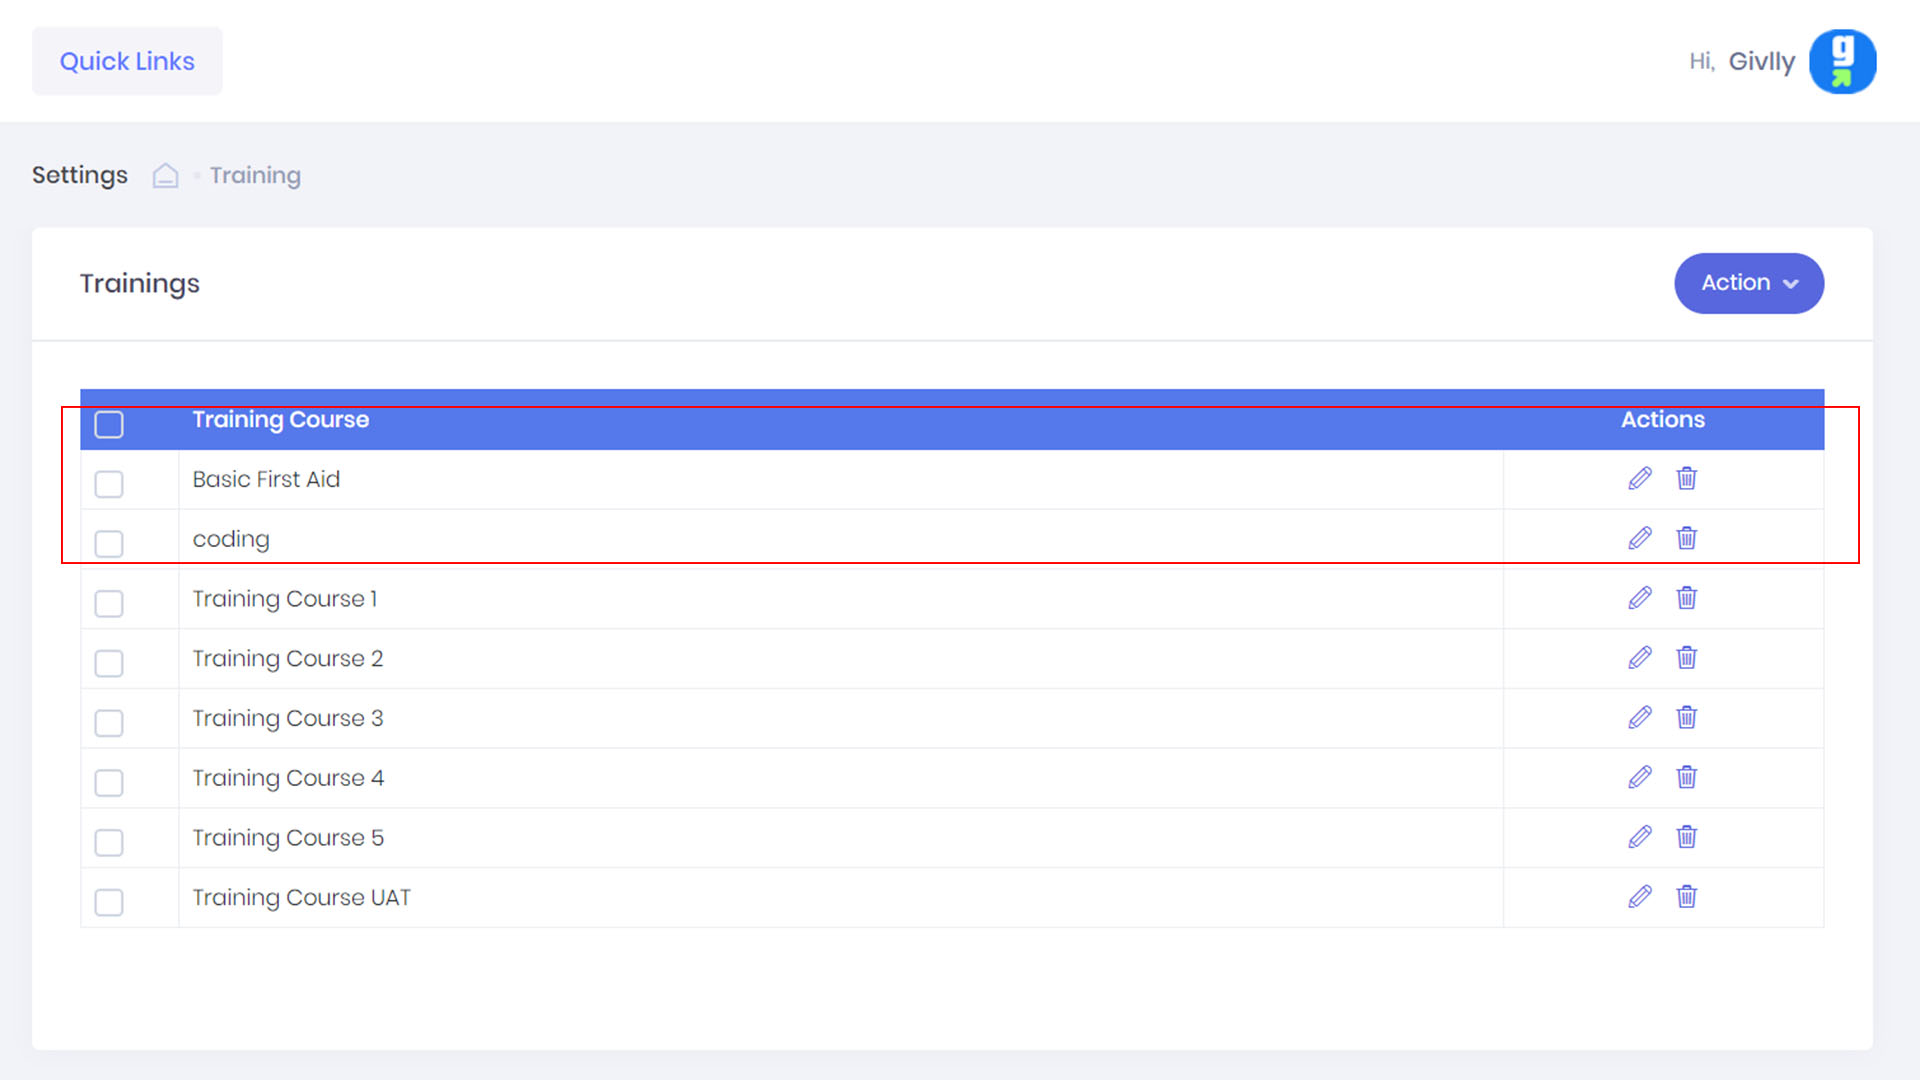Image resolution: width=1920 pixels, height=1080 pixels.
Task: Click the Training Course column header
Action: (281, 420)
